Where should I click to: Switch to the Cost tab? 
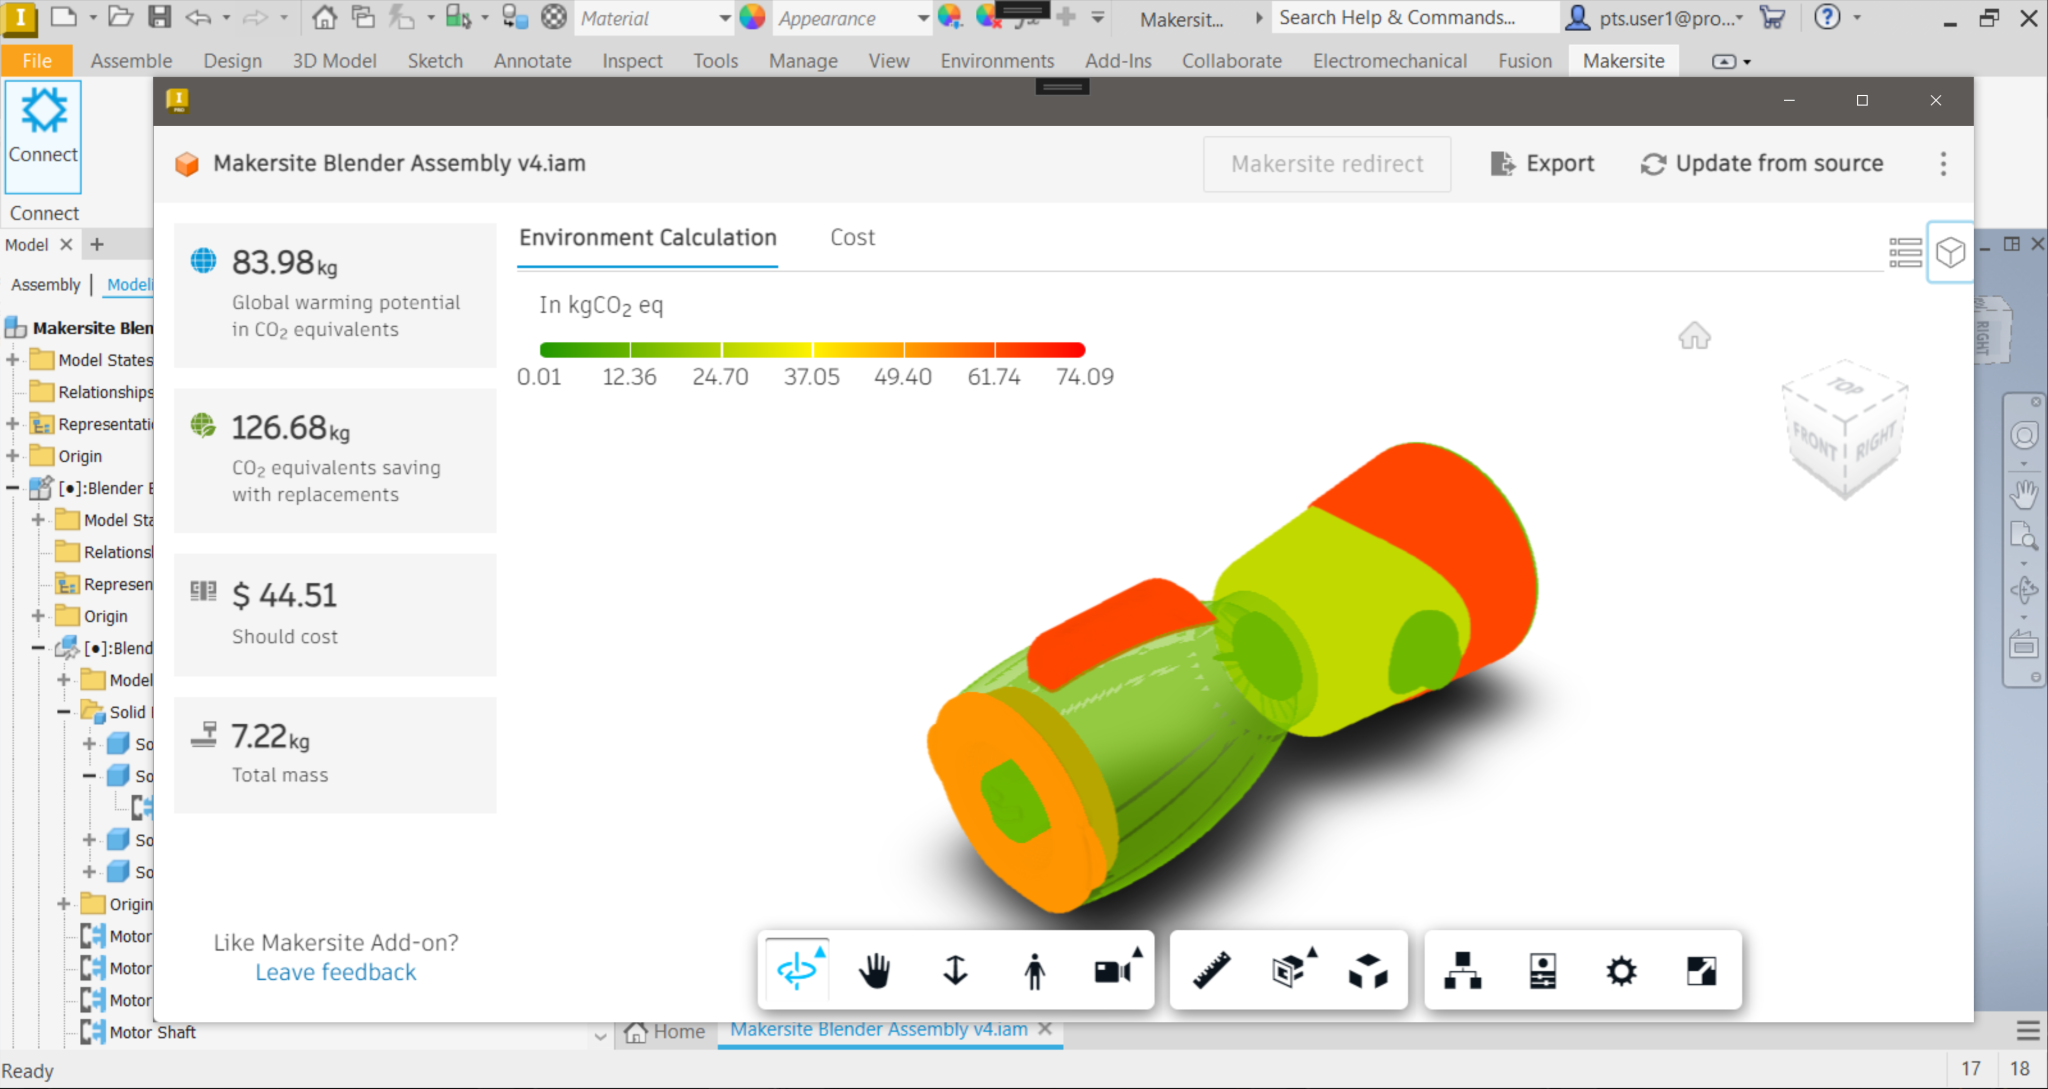(x=851, y=238)
